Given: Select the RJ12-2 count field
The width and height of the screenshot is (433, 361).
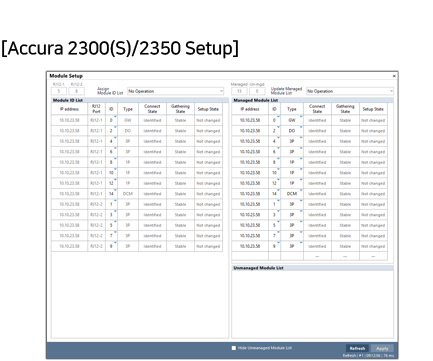Looking at the screenshot, I should (x=76, y=91).
